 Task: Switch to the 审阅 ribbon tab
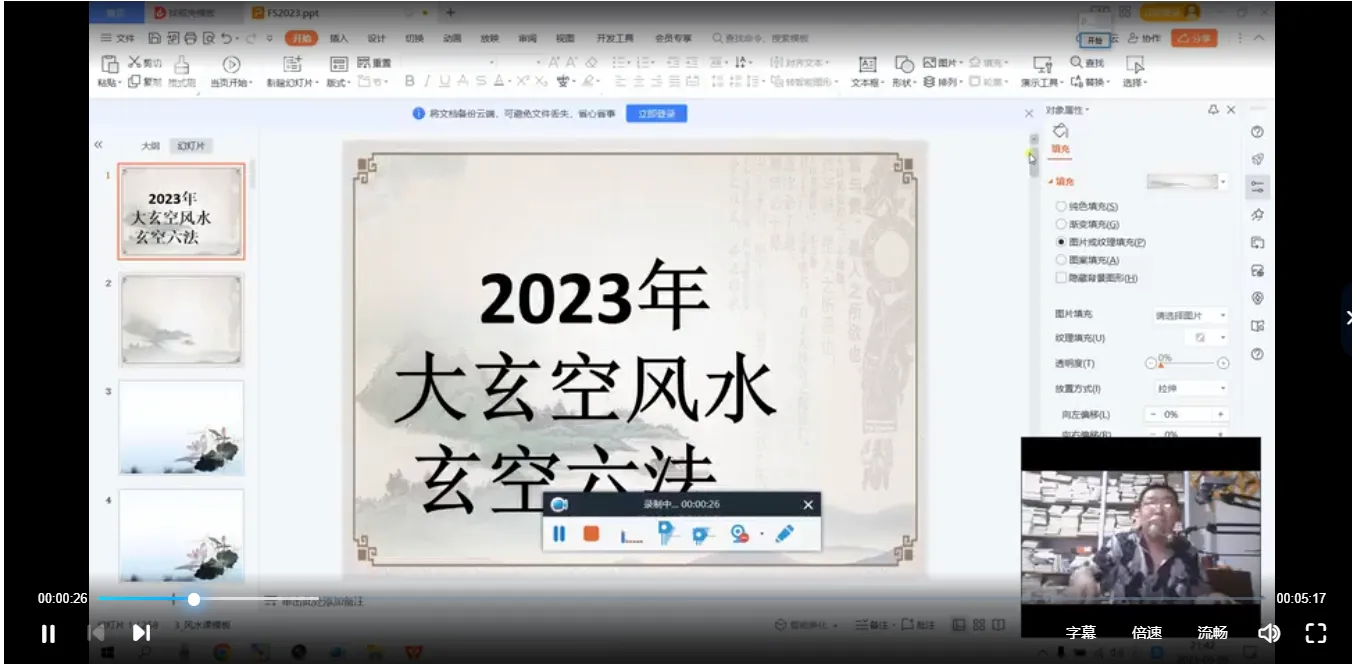click(x=527, y=38)
